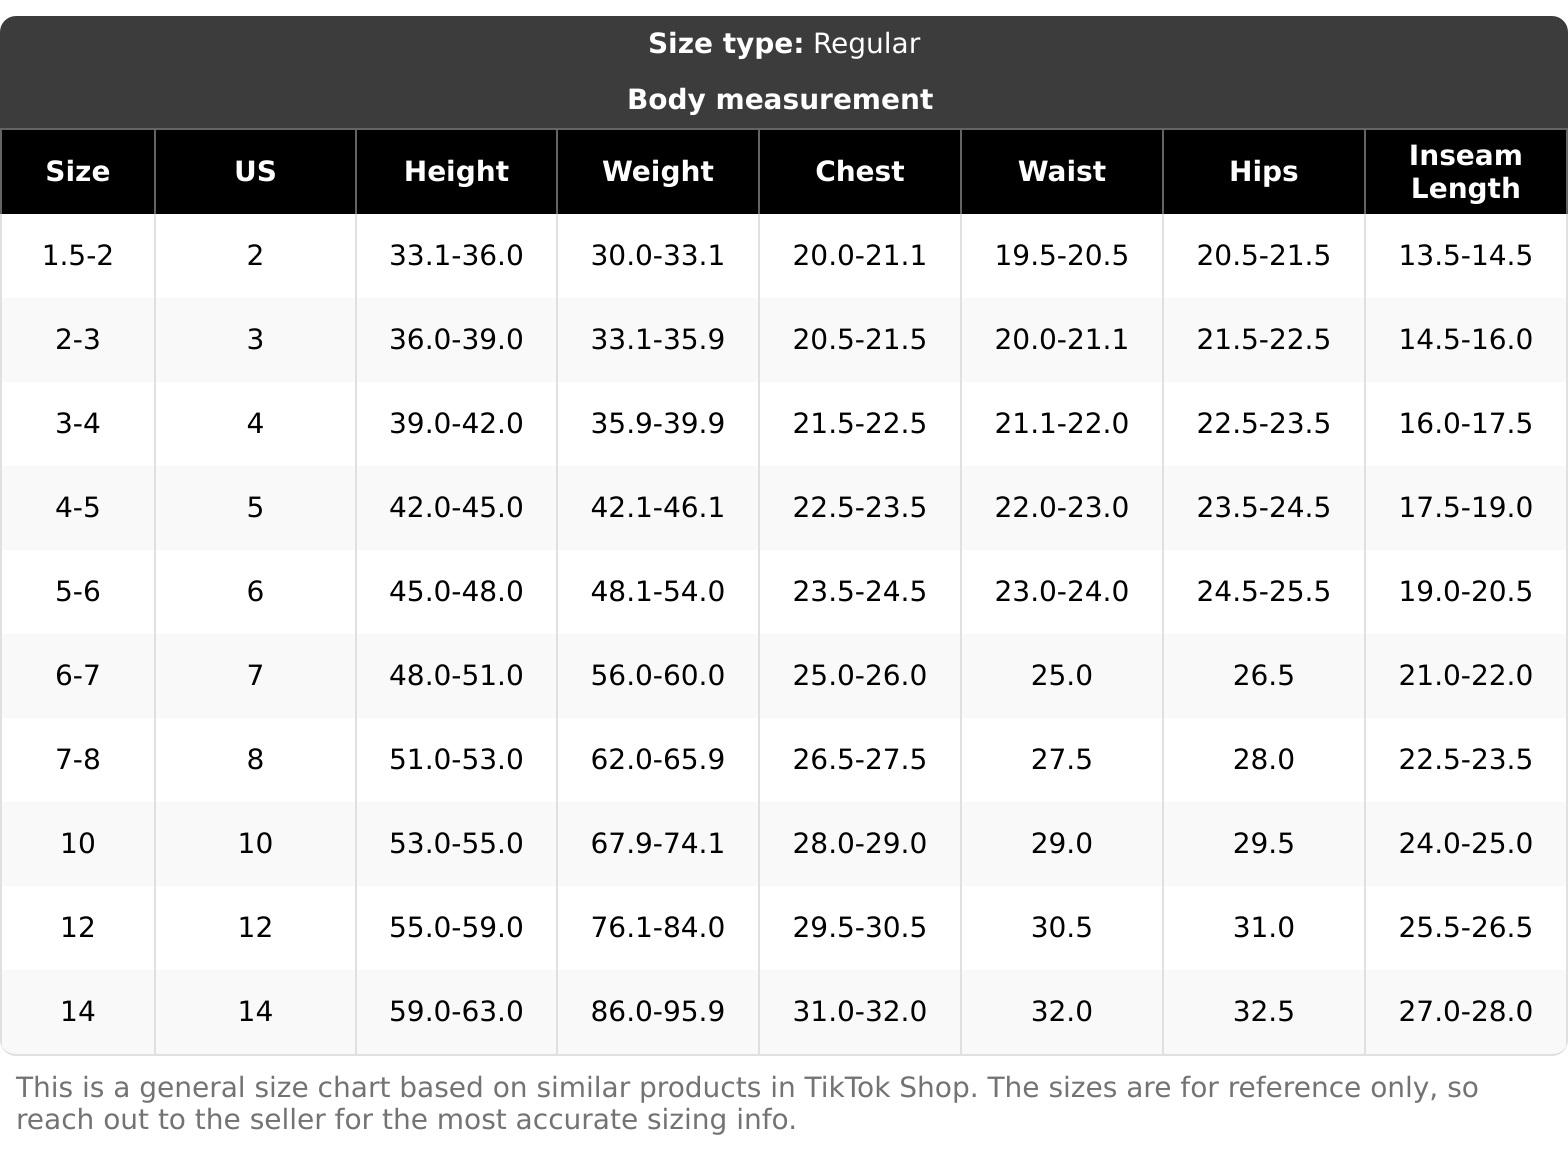The width and height of the screenshot is (1568, 1152).
Task: Select the Weight column header
Action: click(658, 172)
